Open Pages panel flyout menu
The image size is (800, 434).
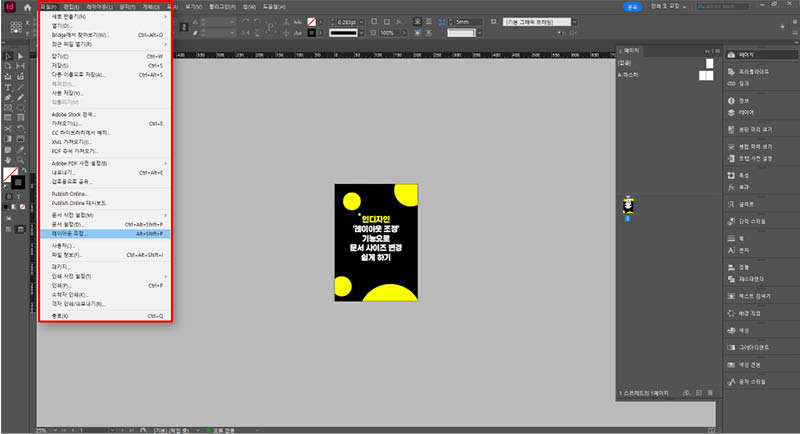tap(717, 51)
